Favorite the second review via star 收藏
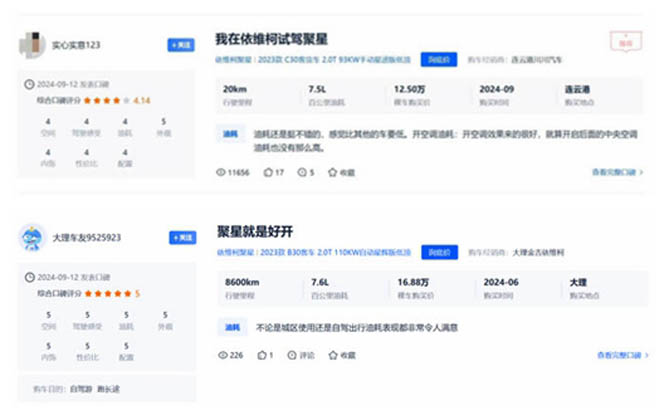669x420 pixels. coord(341,355)
